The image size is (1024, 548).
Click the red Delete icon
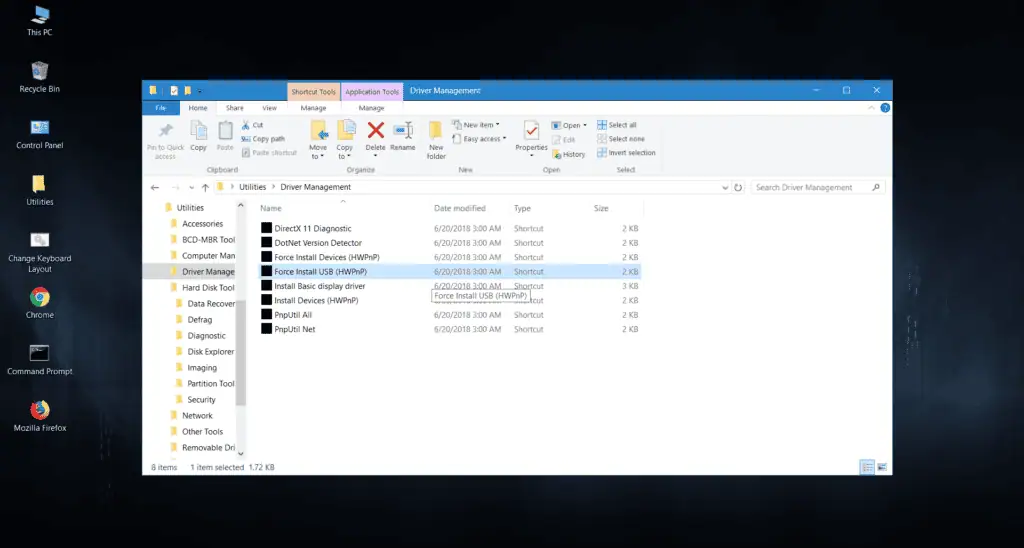coord(376,131)
